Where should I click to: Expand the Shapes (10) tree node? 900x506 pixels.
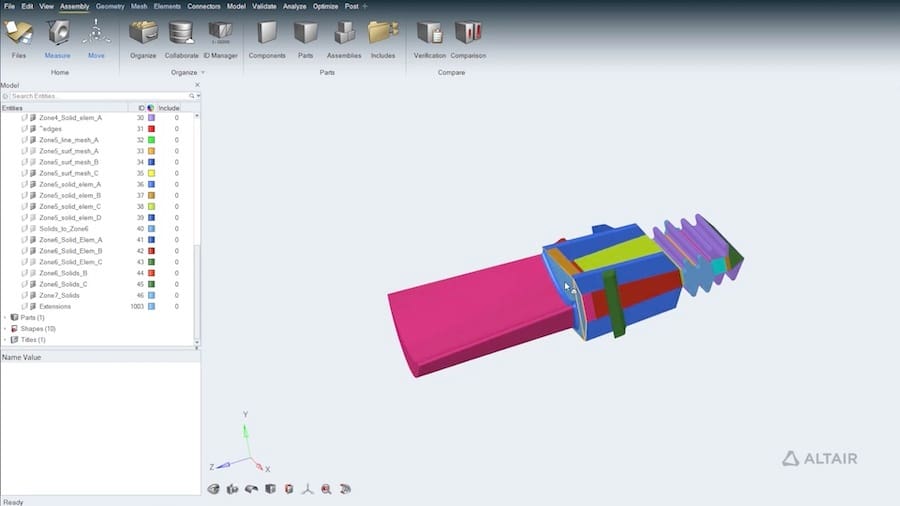(5, 329)
